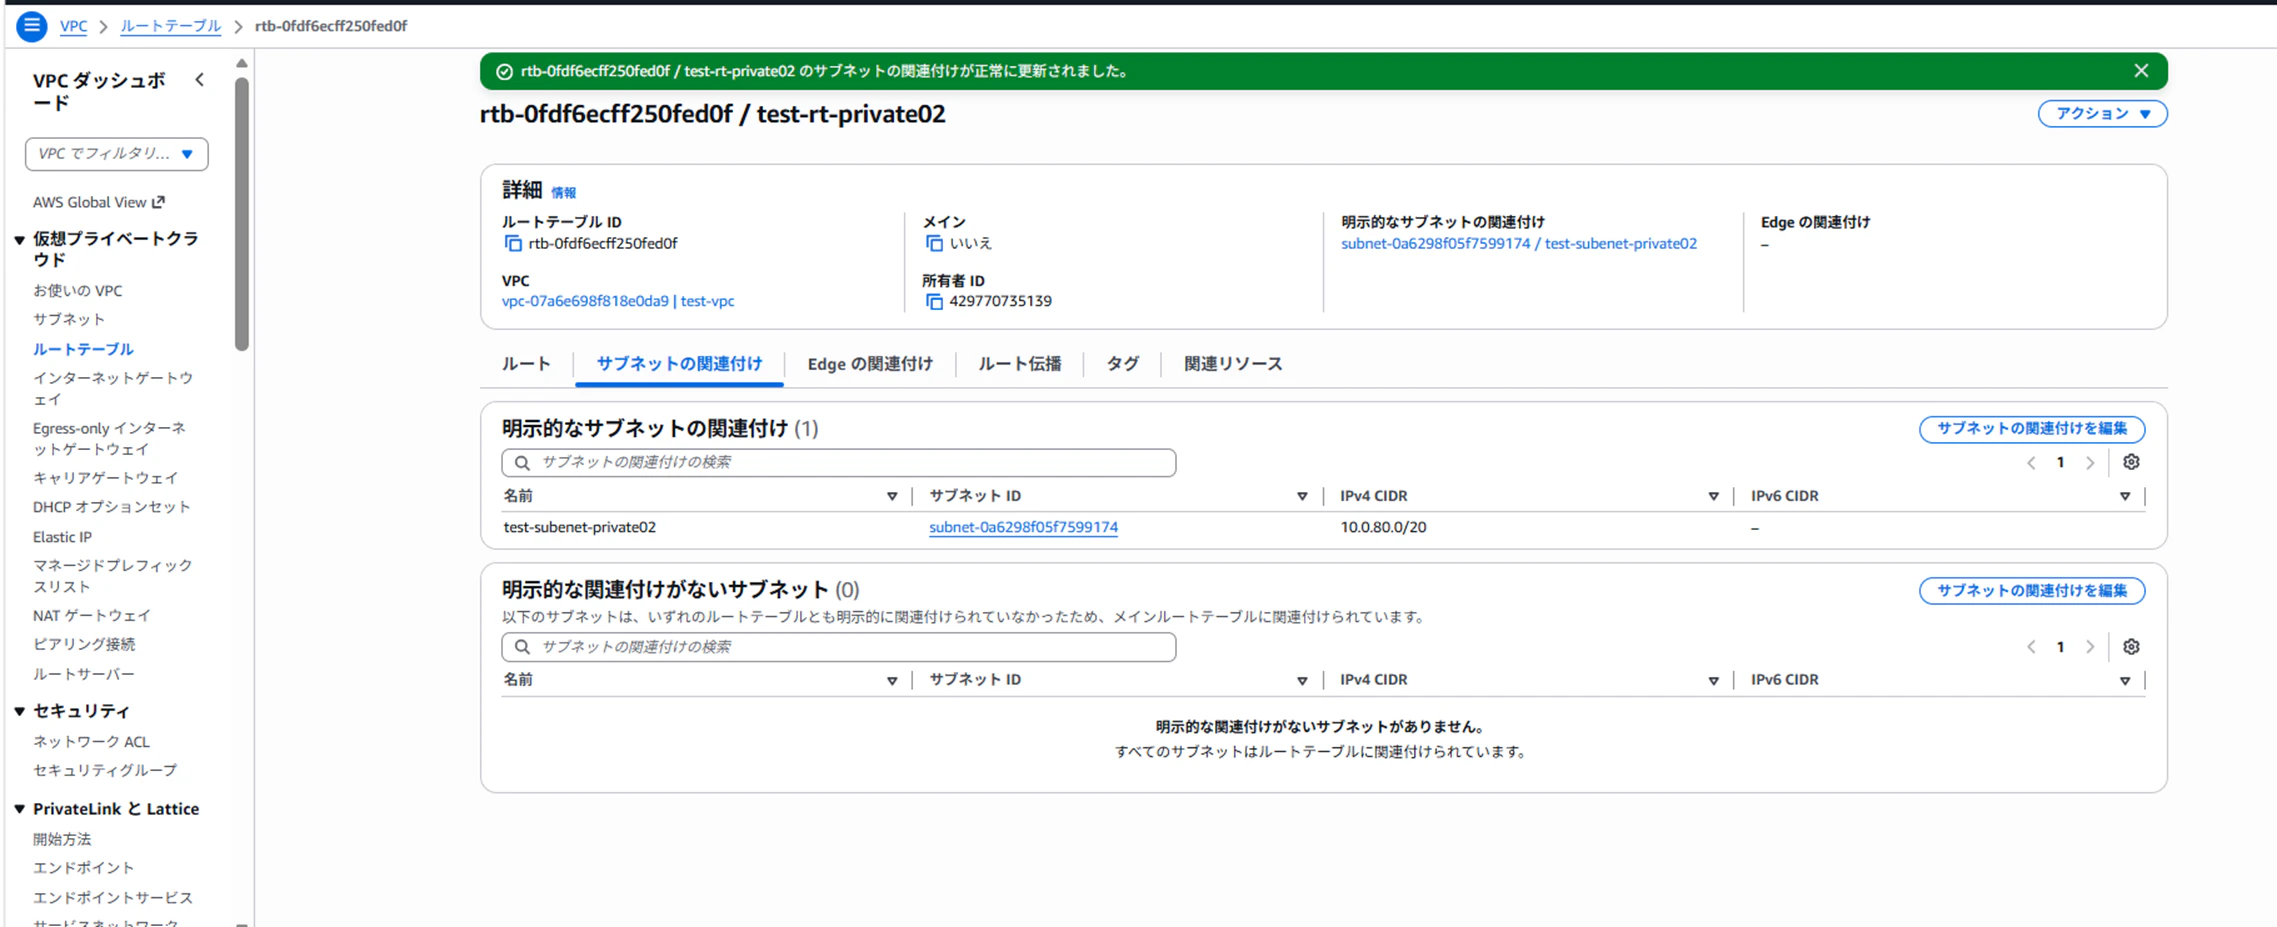This screenshot has height=927, width=2277.
Task: Open 開始方法 in sidebar
Action: point(62,839)
